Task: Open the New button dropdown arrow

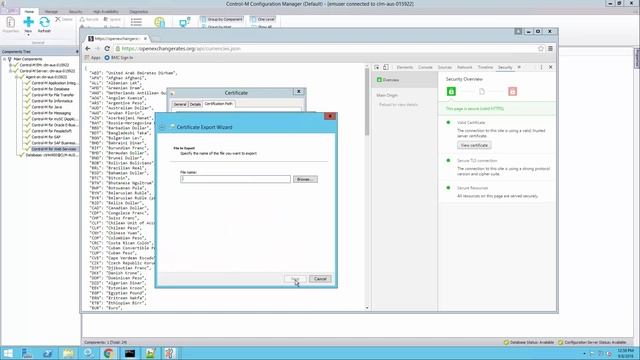Action: coord(28,35)
